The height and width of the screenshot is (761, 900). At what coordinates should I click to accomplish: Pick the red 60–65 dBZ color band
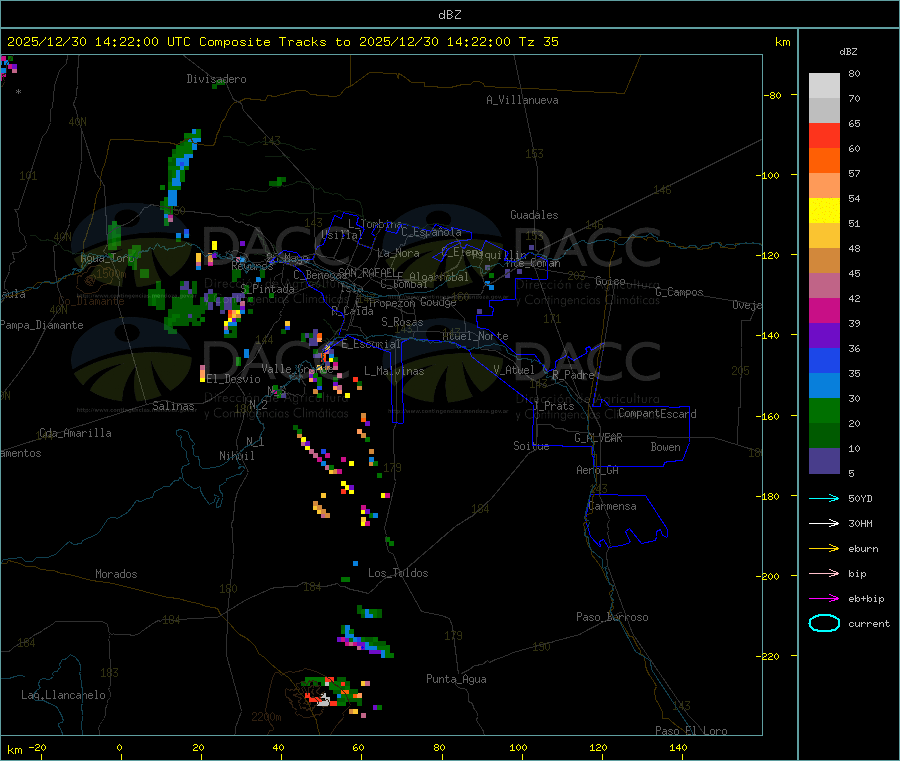824,135
